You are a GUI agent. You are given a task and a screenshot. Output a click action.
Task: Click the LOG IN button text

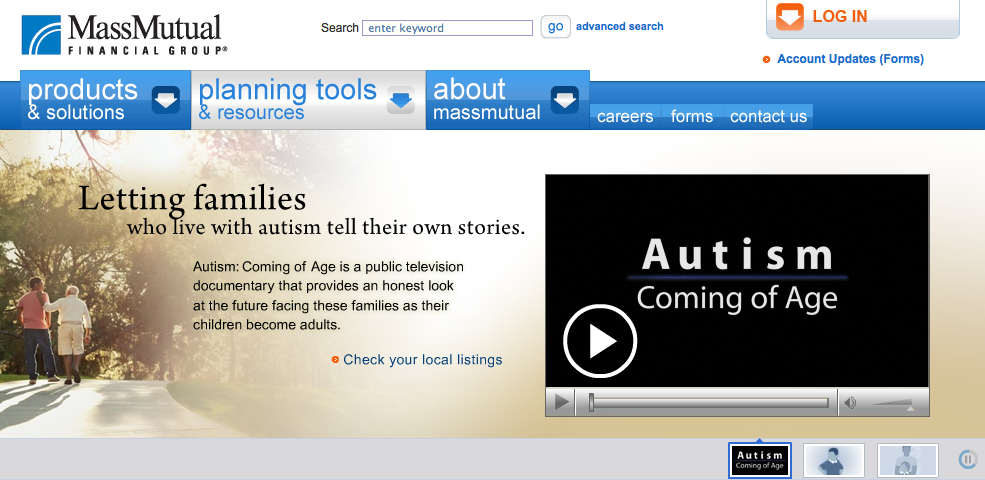(840, 16)
